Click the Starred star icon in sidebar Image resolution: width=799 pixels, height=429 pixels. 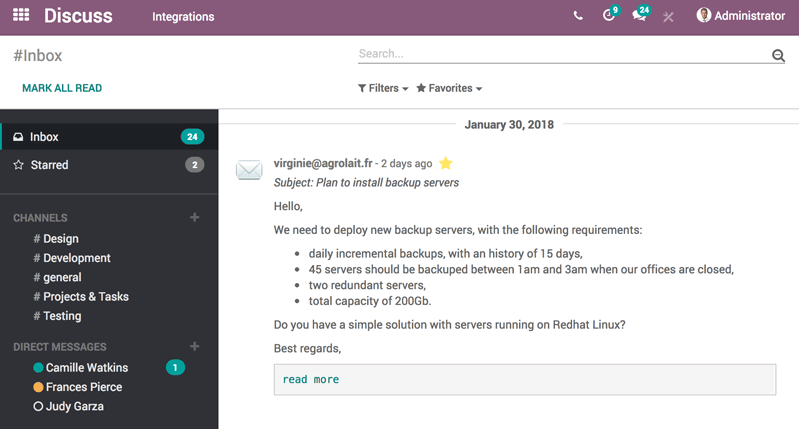(x=18, y=165)
